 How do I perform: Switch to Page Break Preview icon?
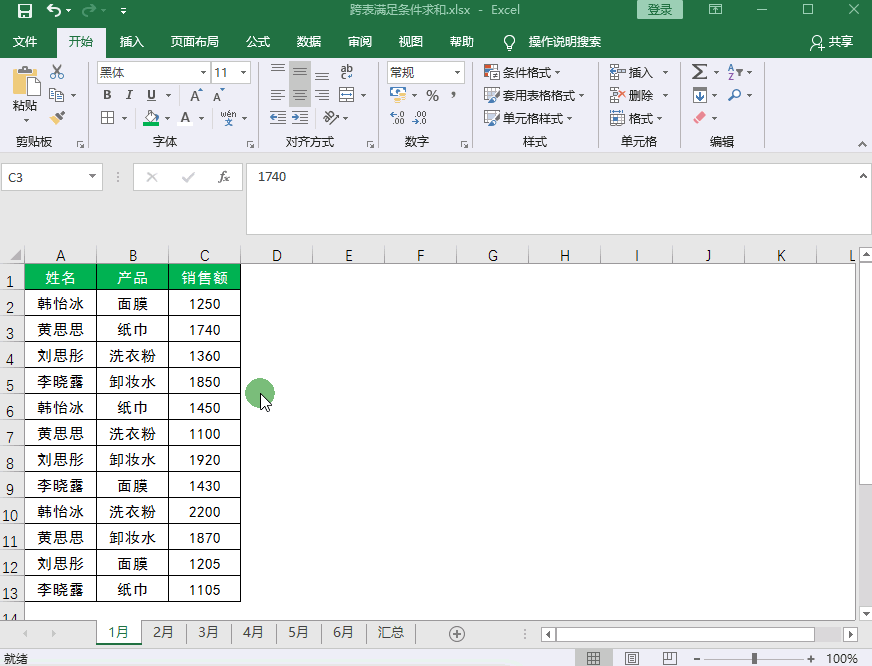(670, 658)
